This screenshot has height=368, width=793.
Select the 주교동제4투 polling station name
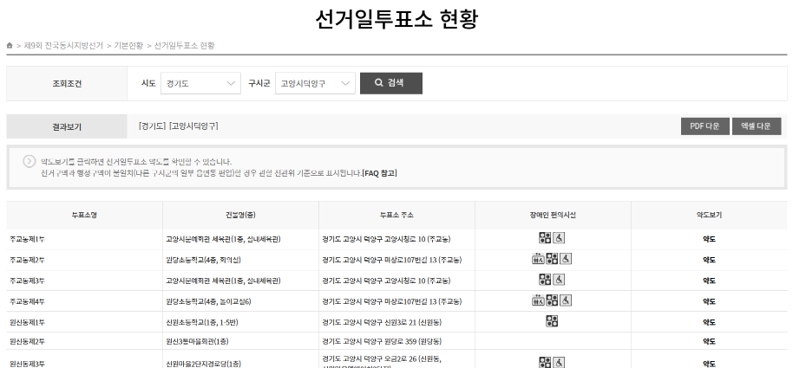[27, 302]
